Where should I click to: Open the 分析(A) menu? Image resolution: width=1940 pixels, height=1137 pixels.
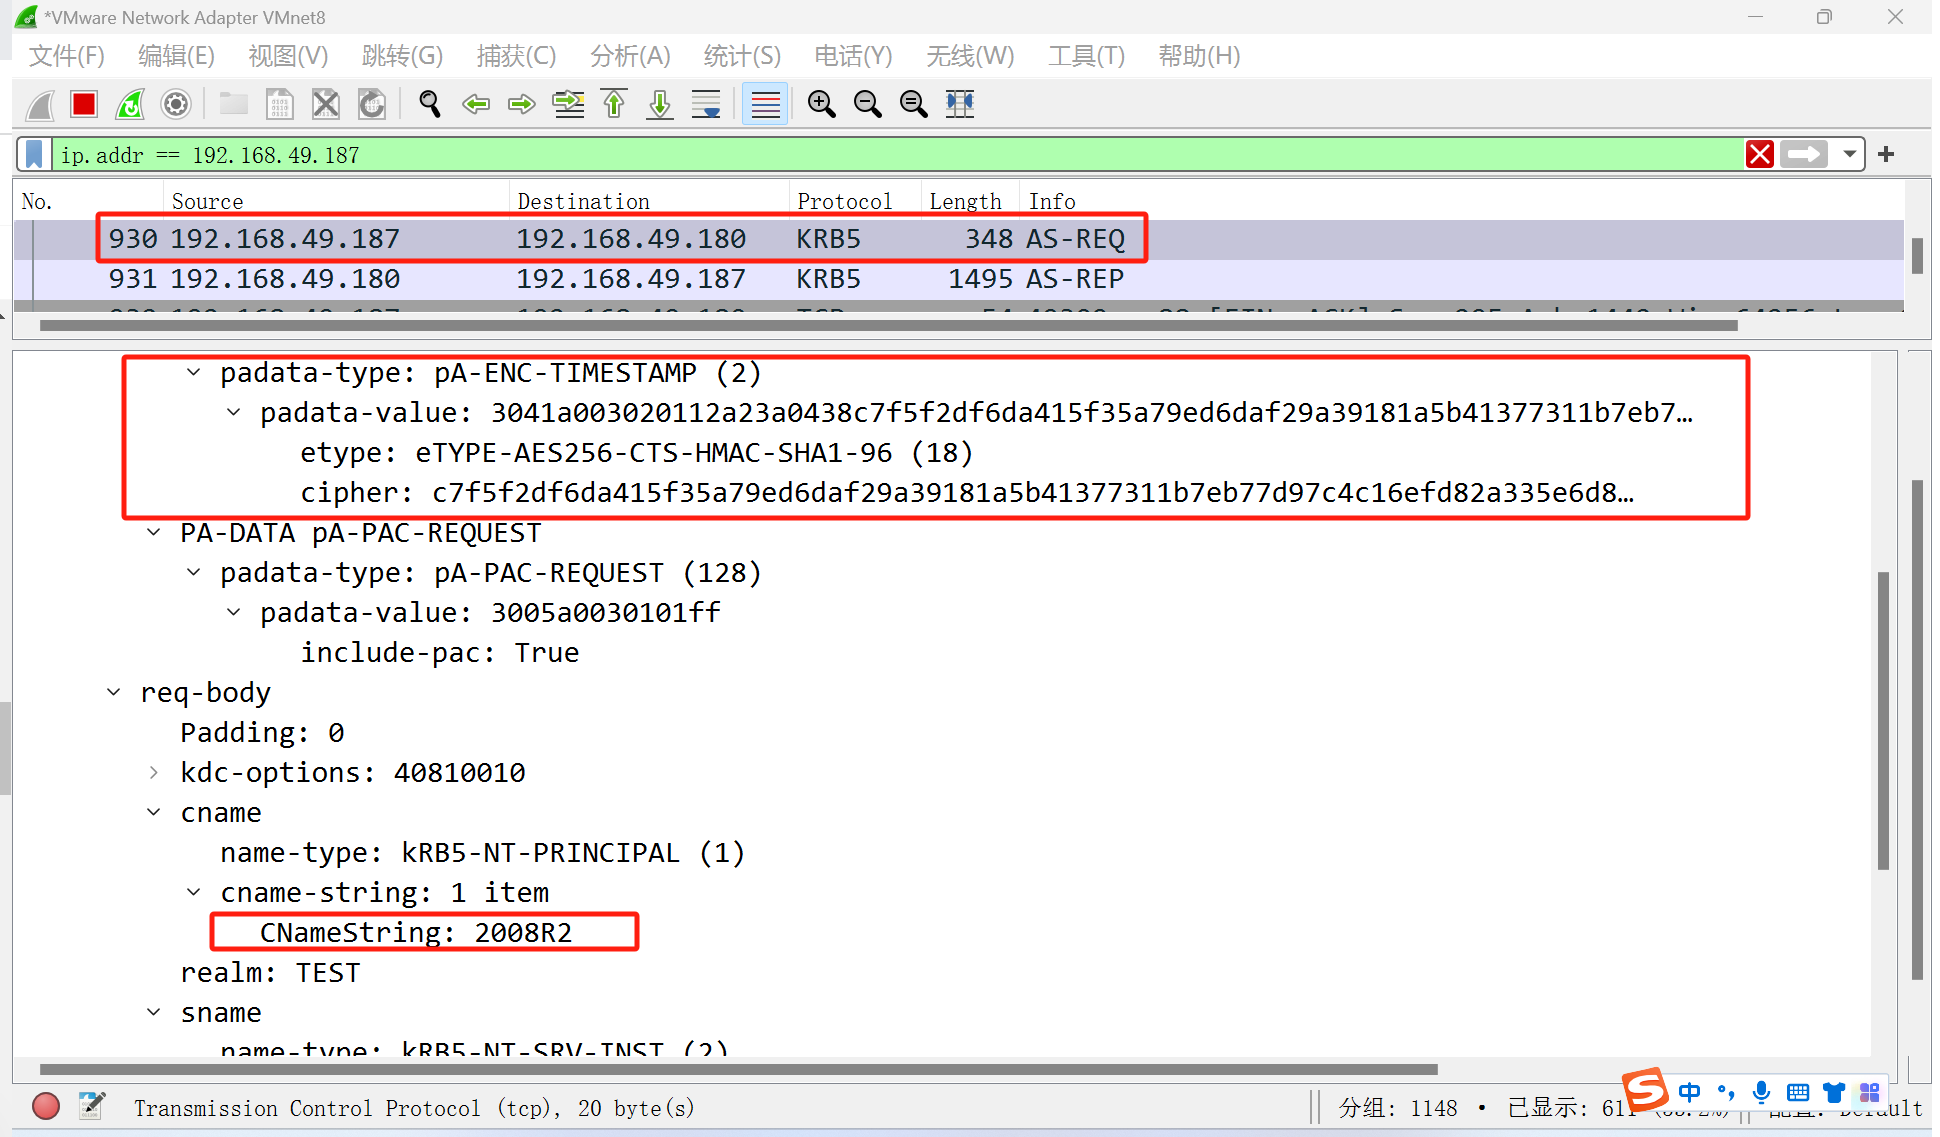[629, 56]
